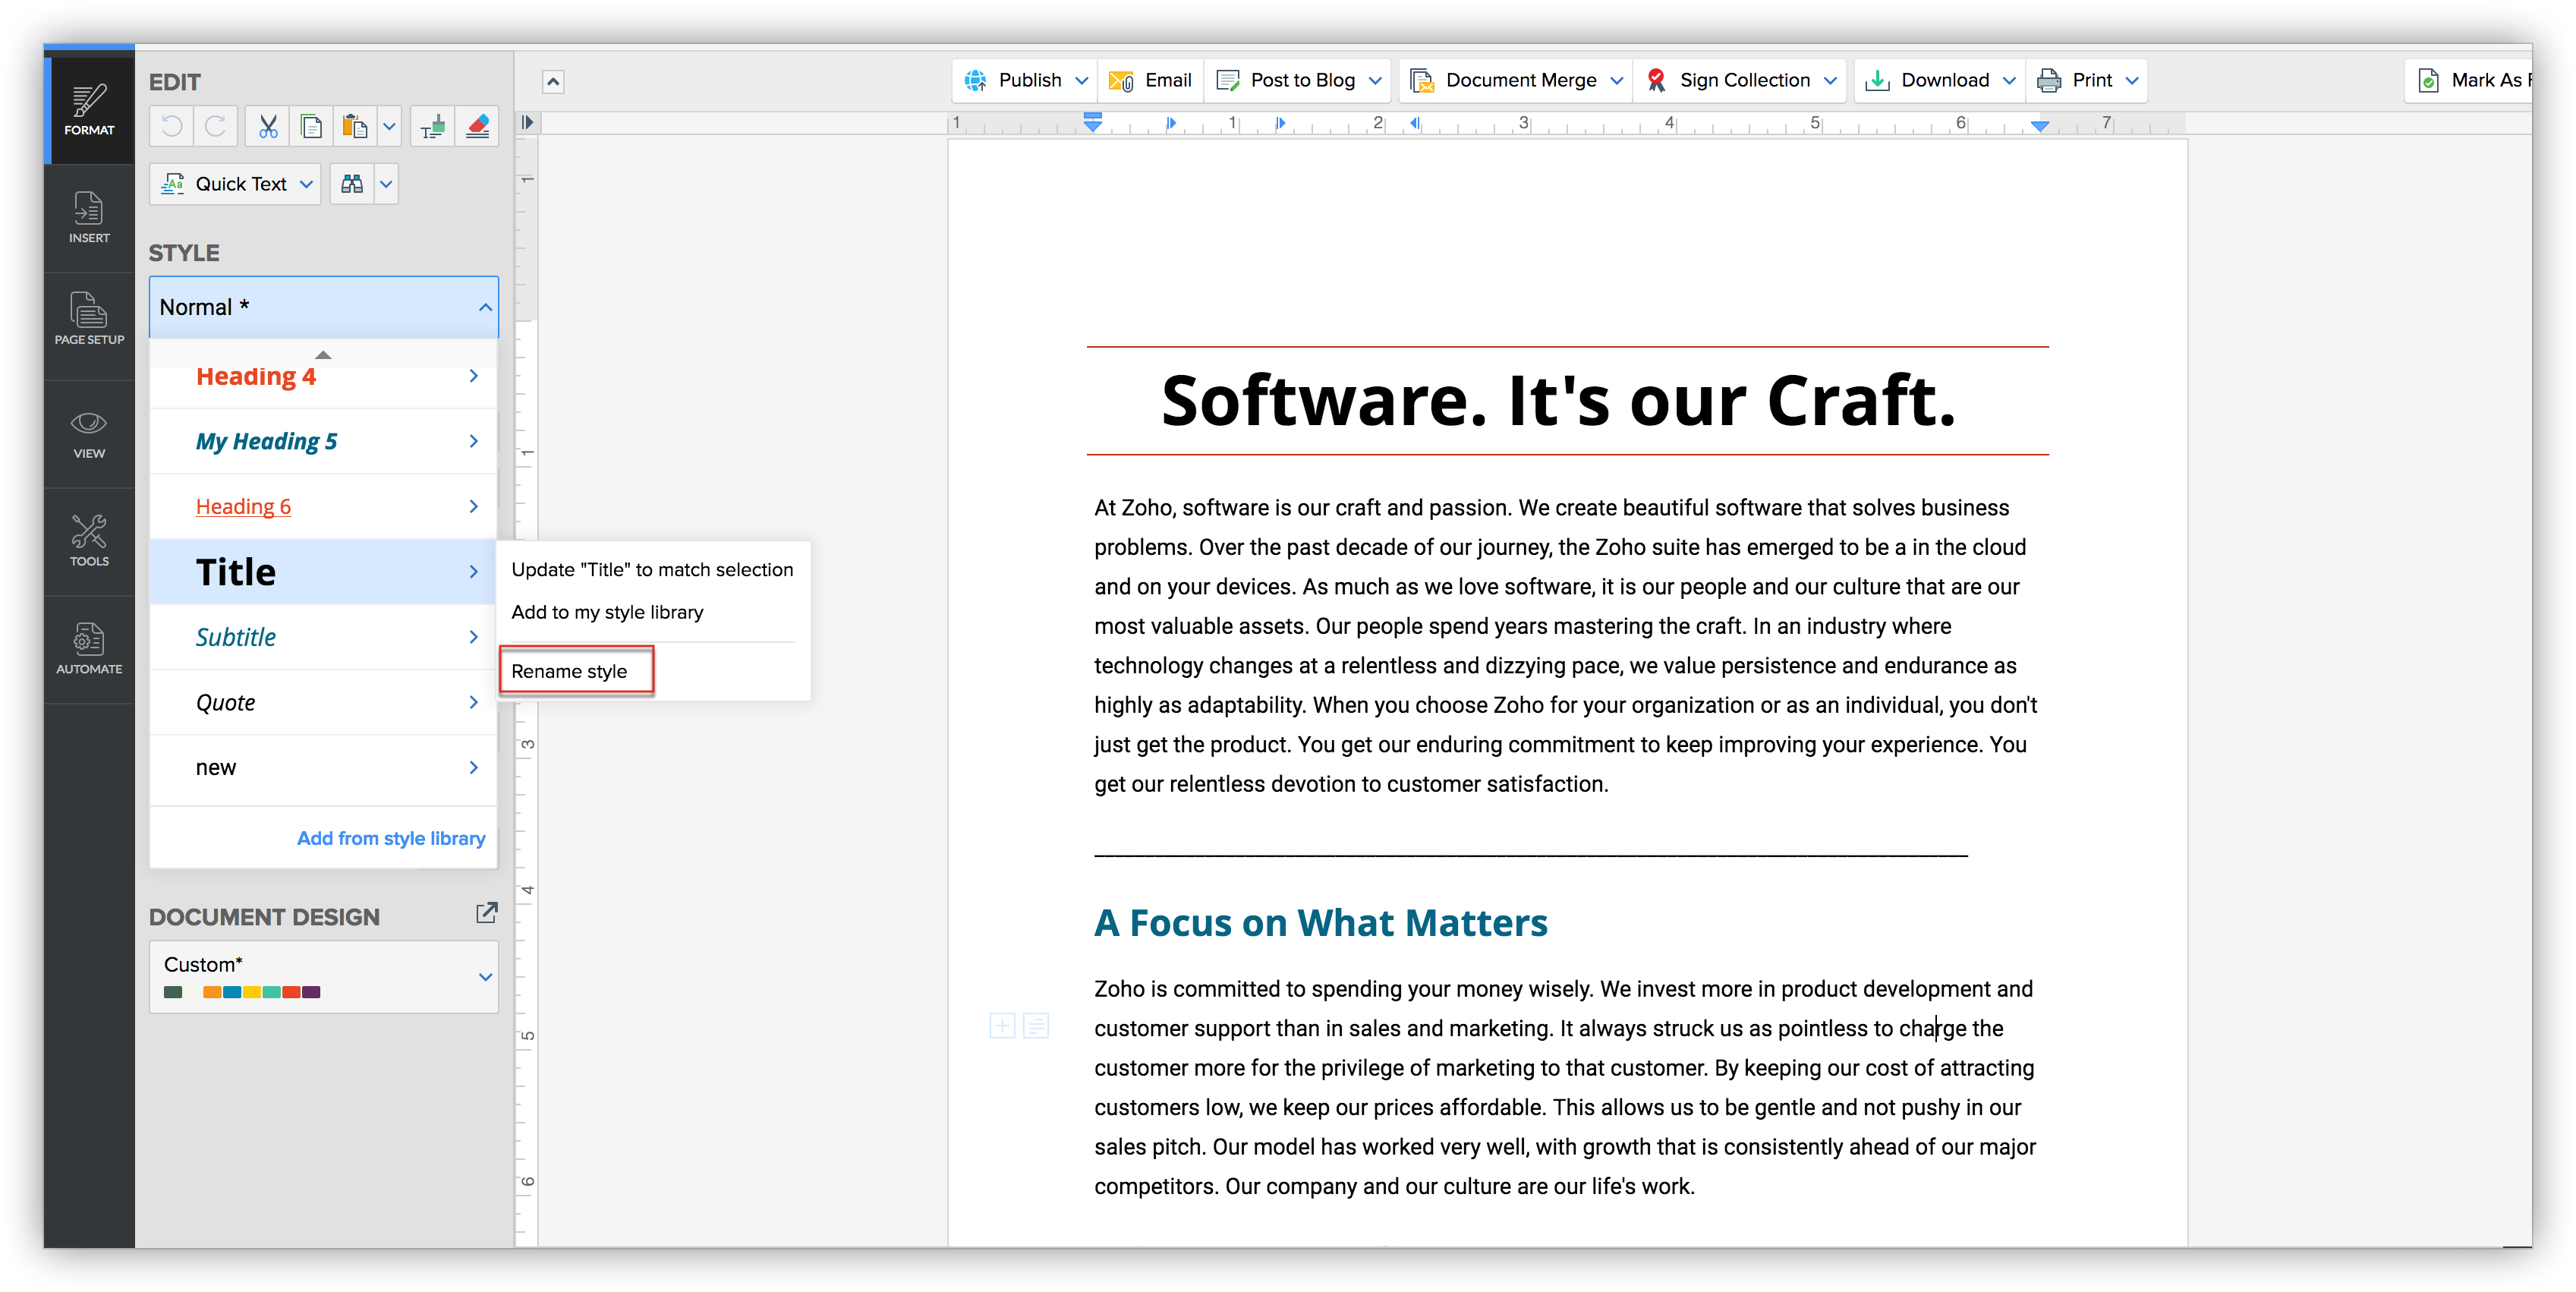The width and height of the screenshot is (2576, 1292).
Task: Collapse the top toolbar with up arrow
Action: point(553,81)
